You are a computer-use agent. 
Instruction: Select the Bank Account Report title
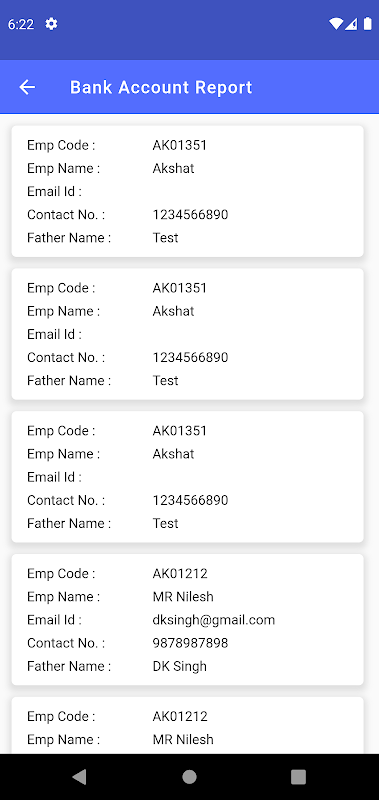[x=161, y=87]
